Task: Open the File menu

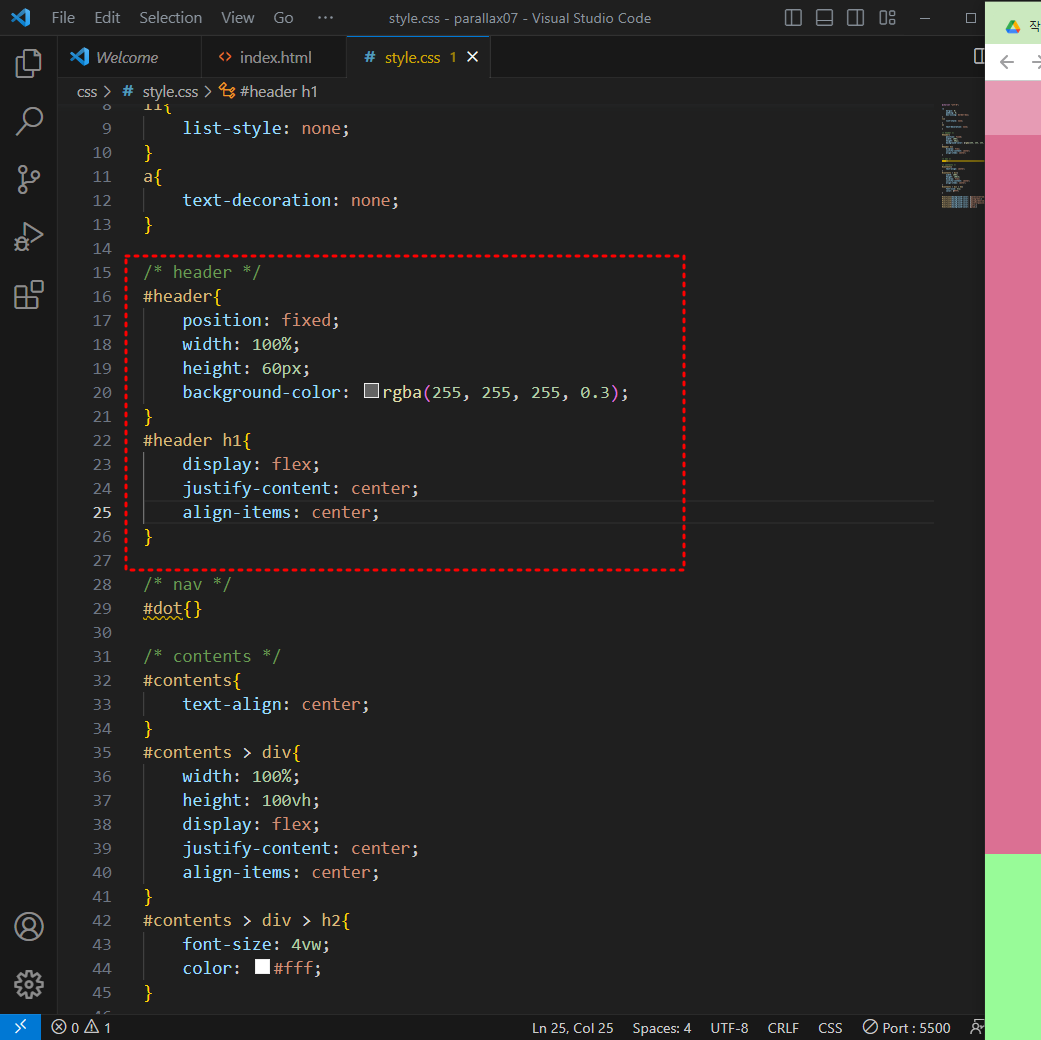Action: [63, 18]
